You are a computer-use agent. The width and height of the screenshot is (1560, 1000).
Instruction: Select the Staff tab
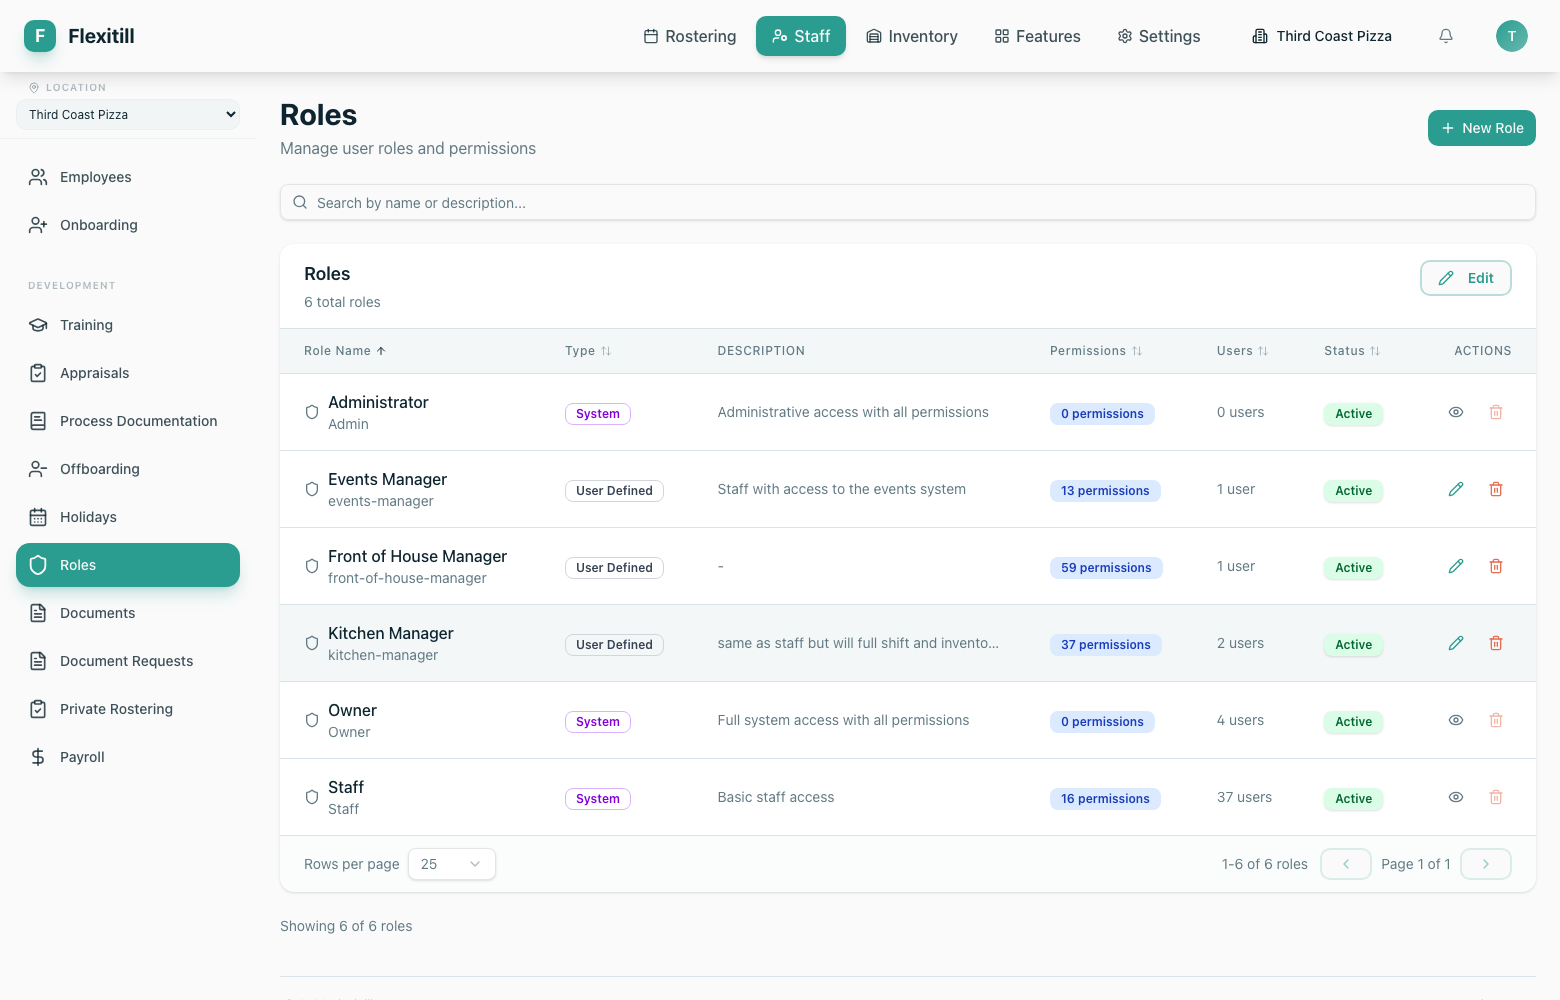(x=801, y=36)
